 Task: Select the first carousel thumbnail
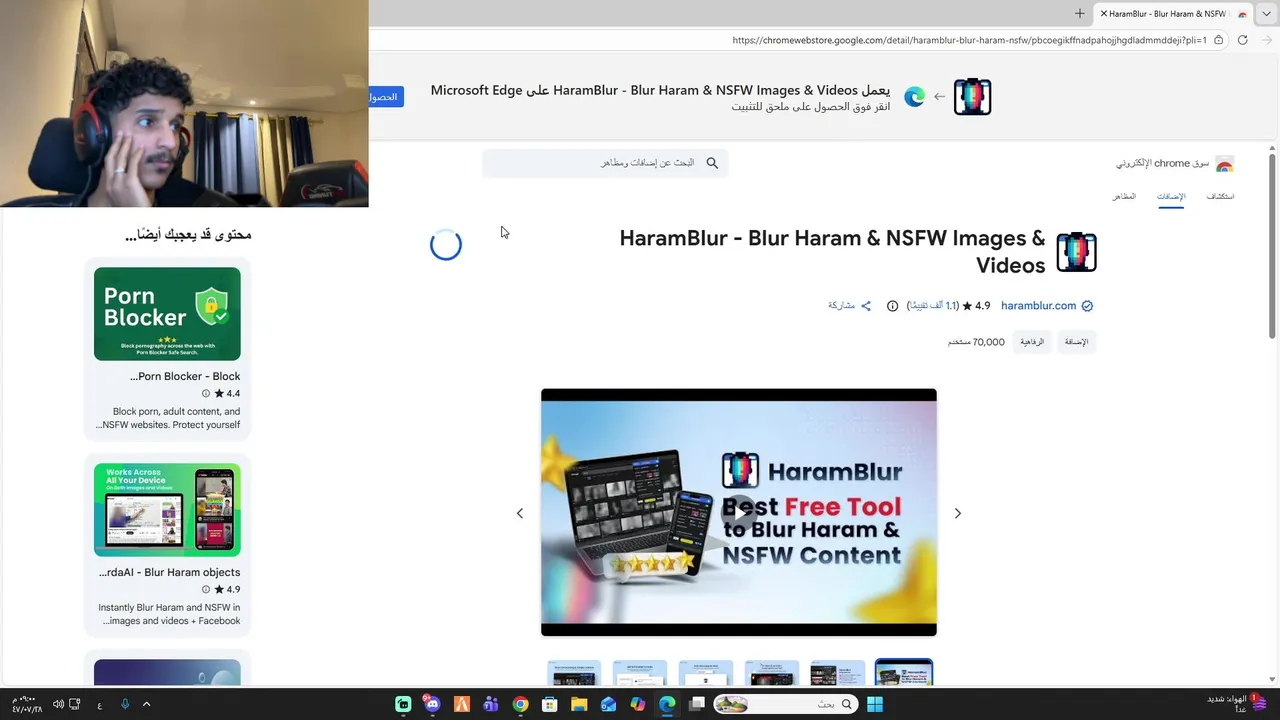click(x=574, y=673)
